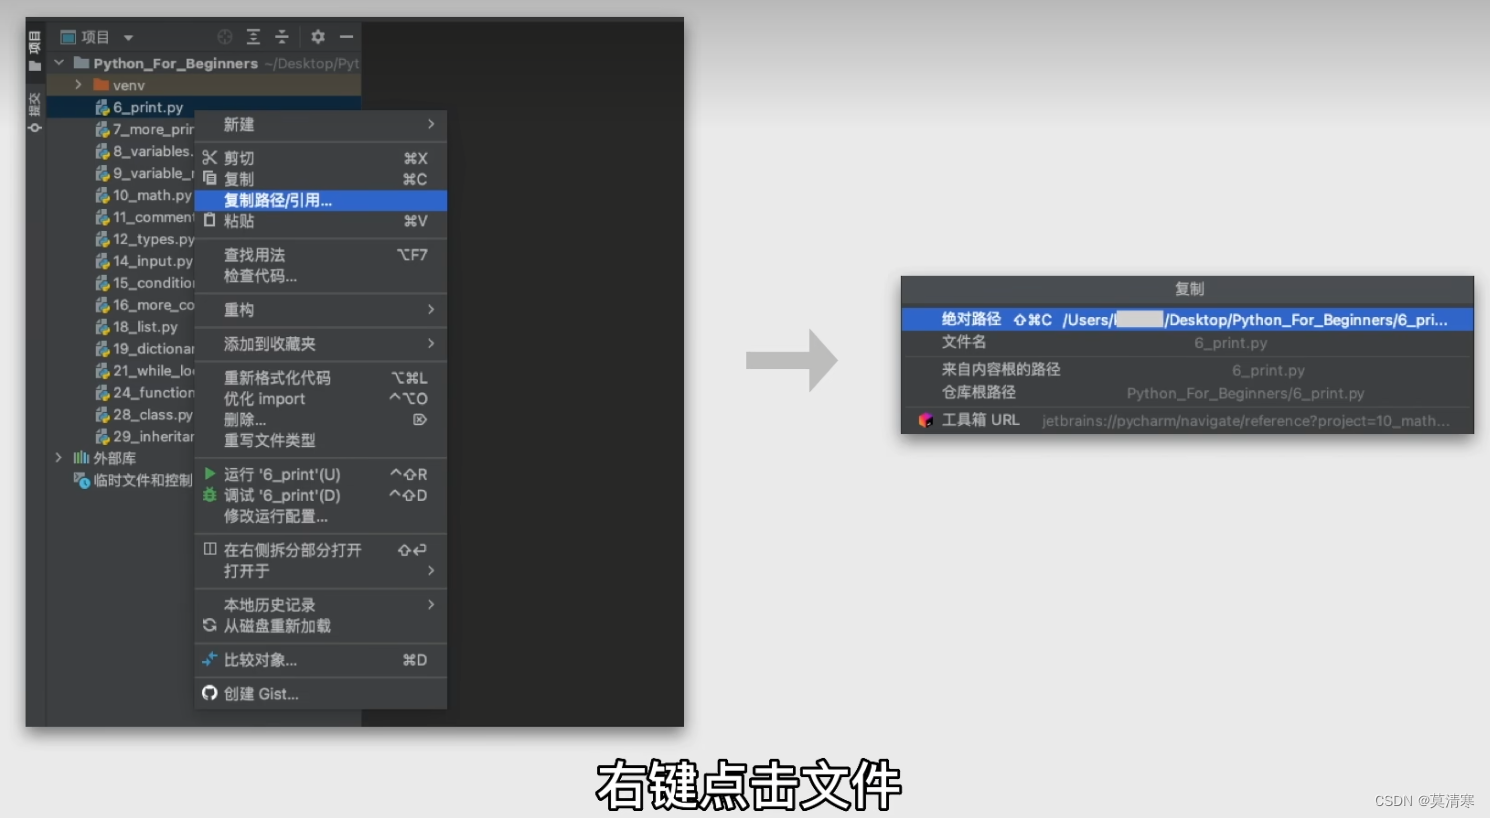Select 绝对路径 in copy popup
This screenshot has height=818, width=1490.
[1187, 319]
